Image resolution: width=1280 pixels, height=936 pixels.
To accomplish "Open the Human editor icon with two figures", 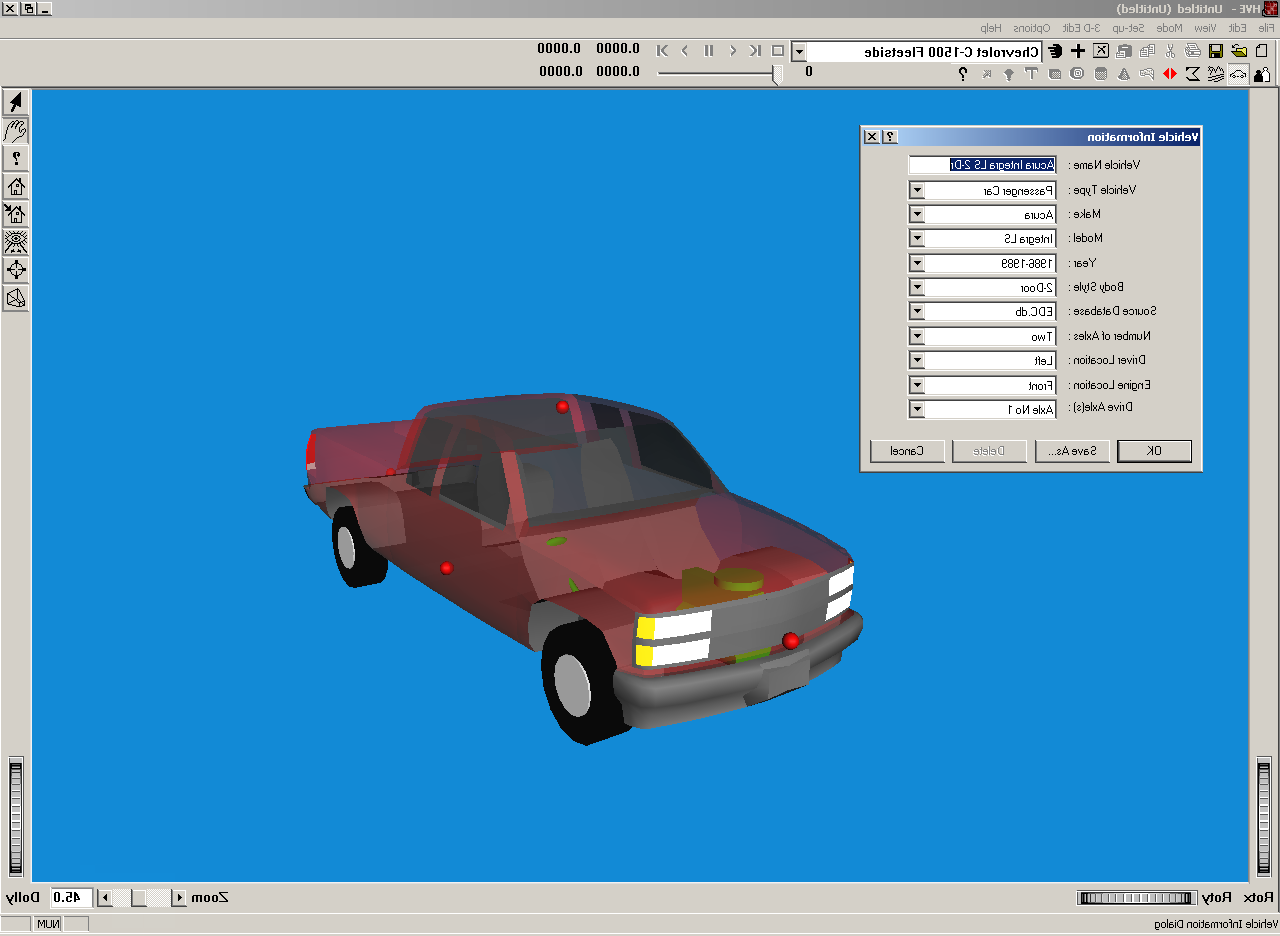I will coord(1263,74).
